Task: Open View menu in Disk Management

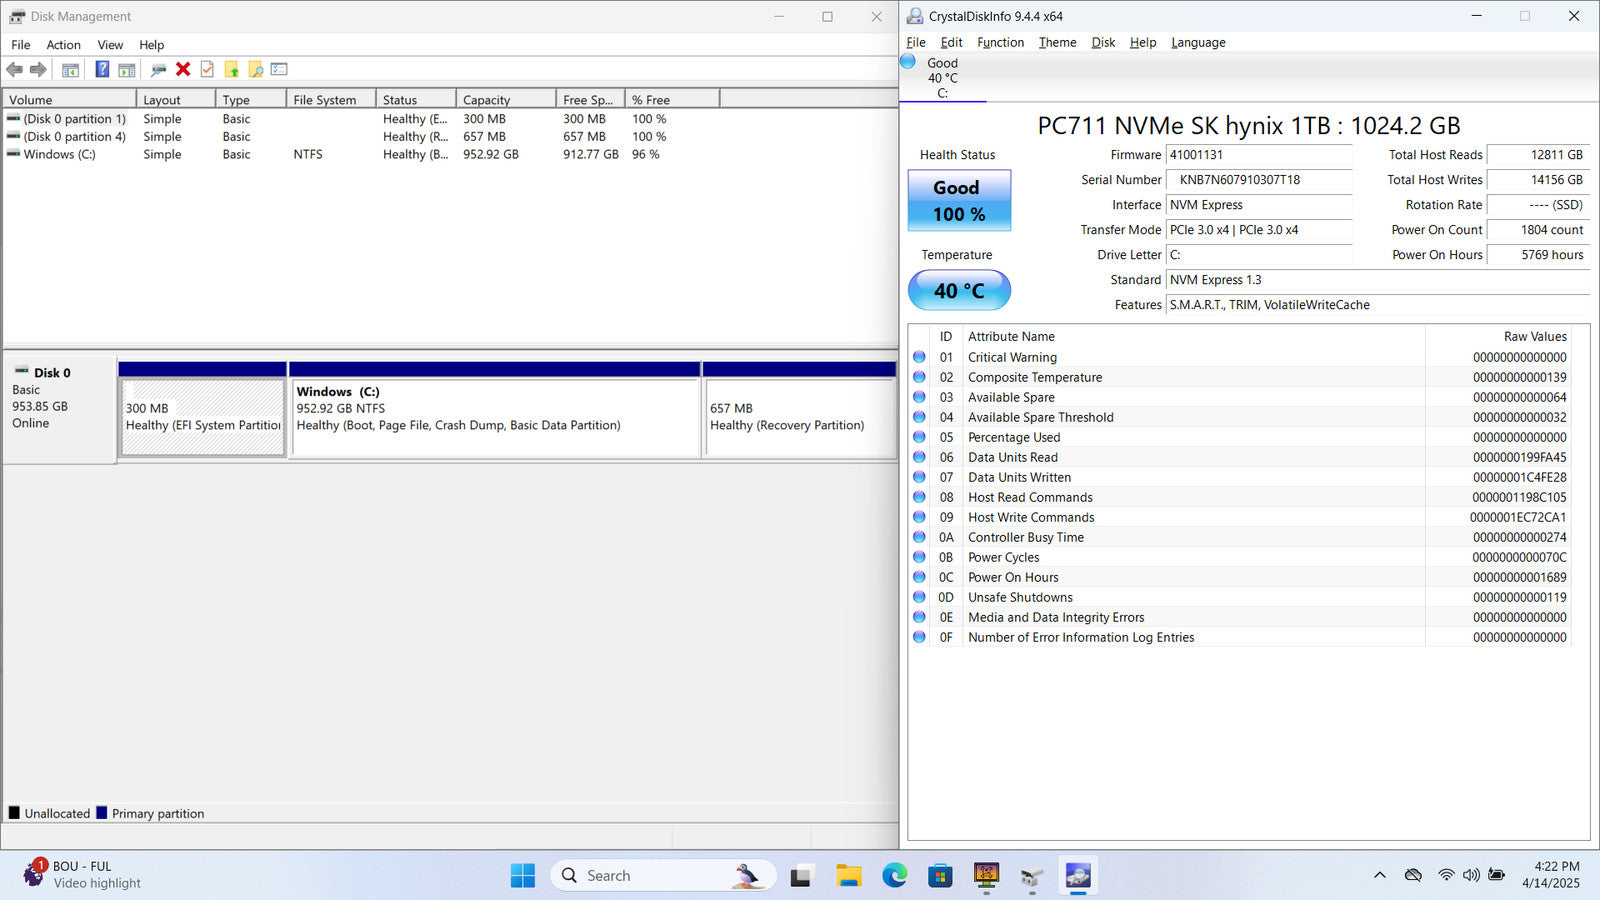Action: (110, 45)
